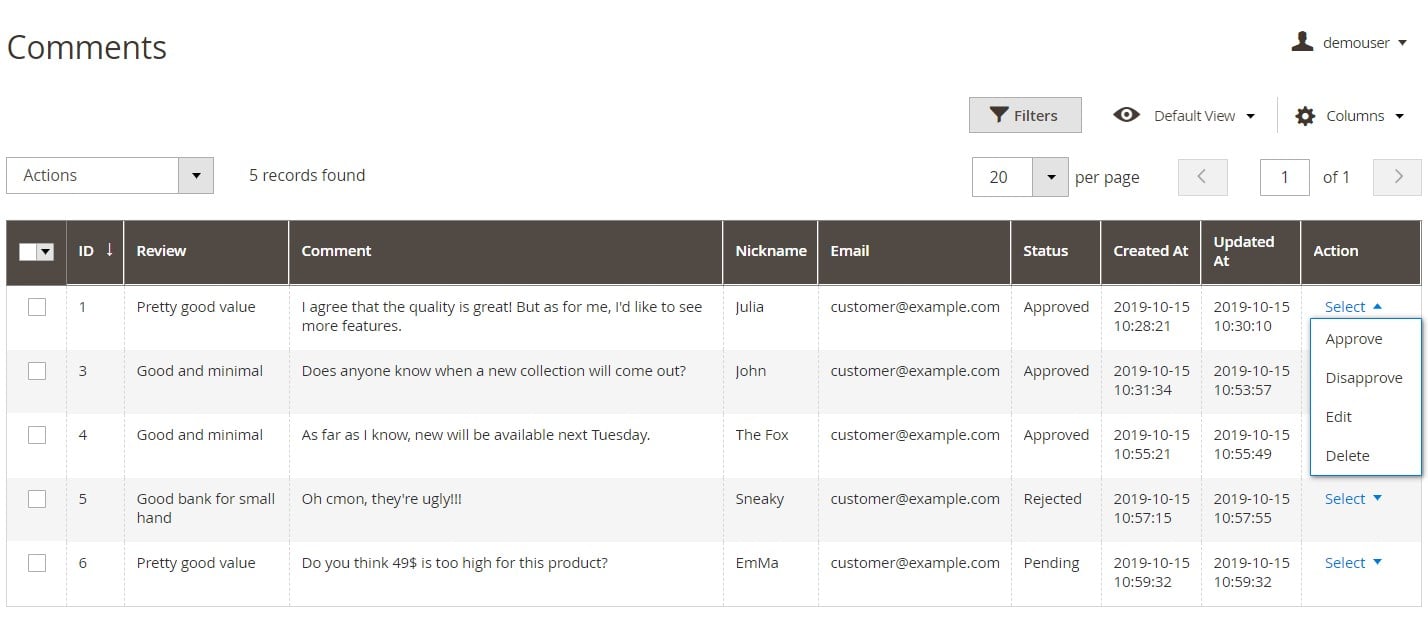Open the Select menu in Sneaky's row
The width and height of the screenshot is (1428, 617).
click(1353, 499)
